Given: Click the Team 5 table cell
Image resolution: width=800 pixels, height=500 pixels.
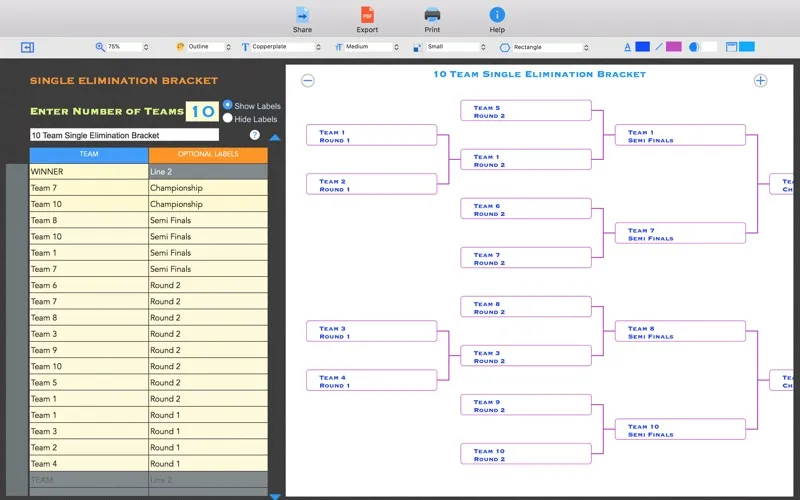Looking at the screenshot, I should [89, 383].
